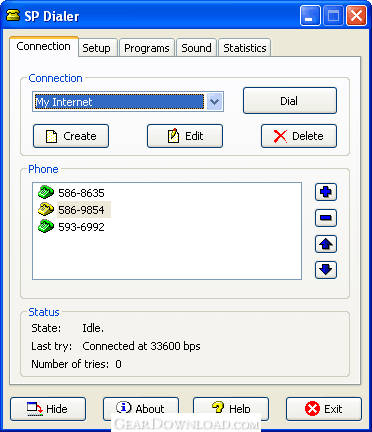372x432 pixels.
Task: Edit the selected connection
Action: (185, 136)
